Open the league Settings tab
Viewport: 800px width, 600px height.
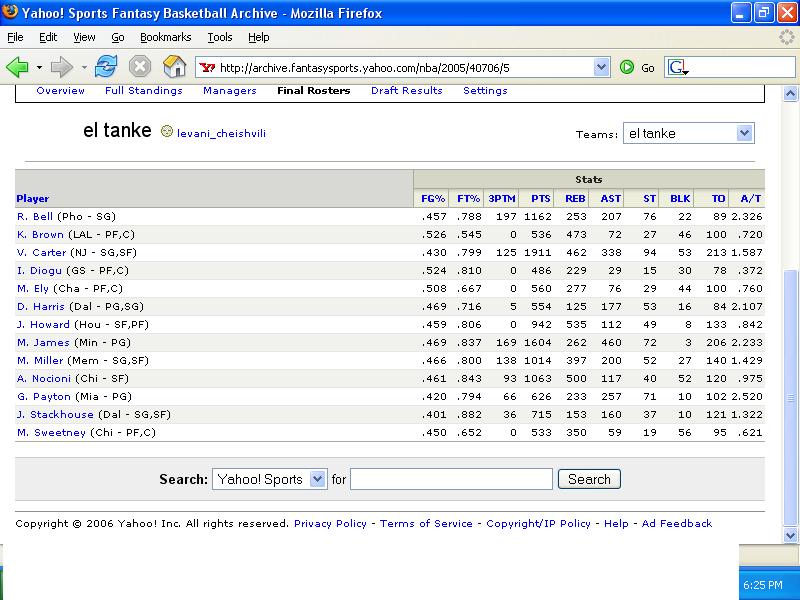485,90
